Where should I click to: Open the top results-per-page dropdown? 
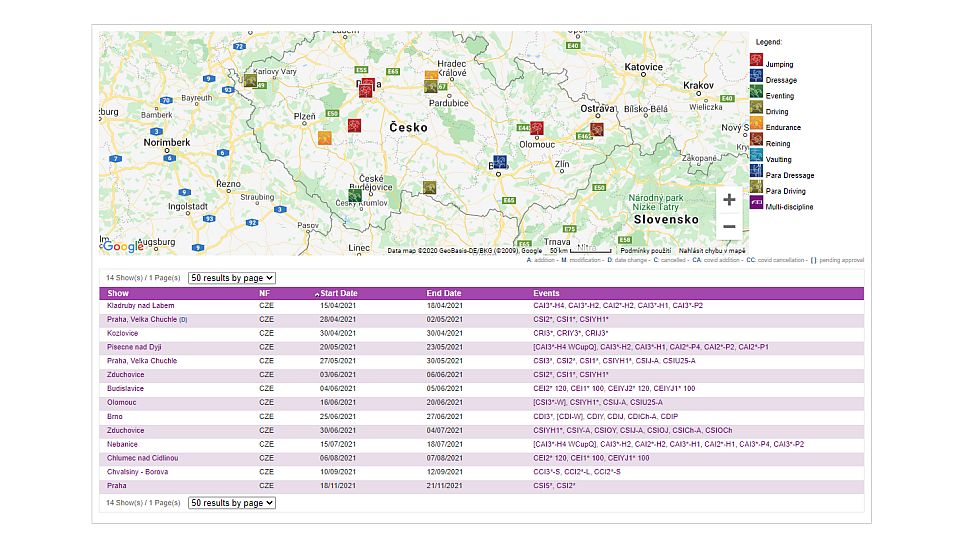pos(231,278)
